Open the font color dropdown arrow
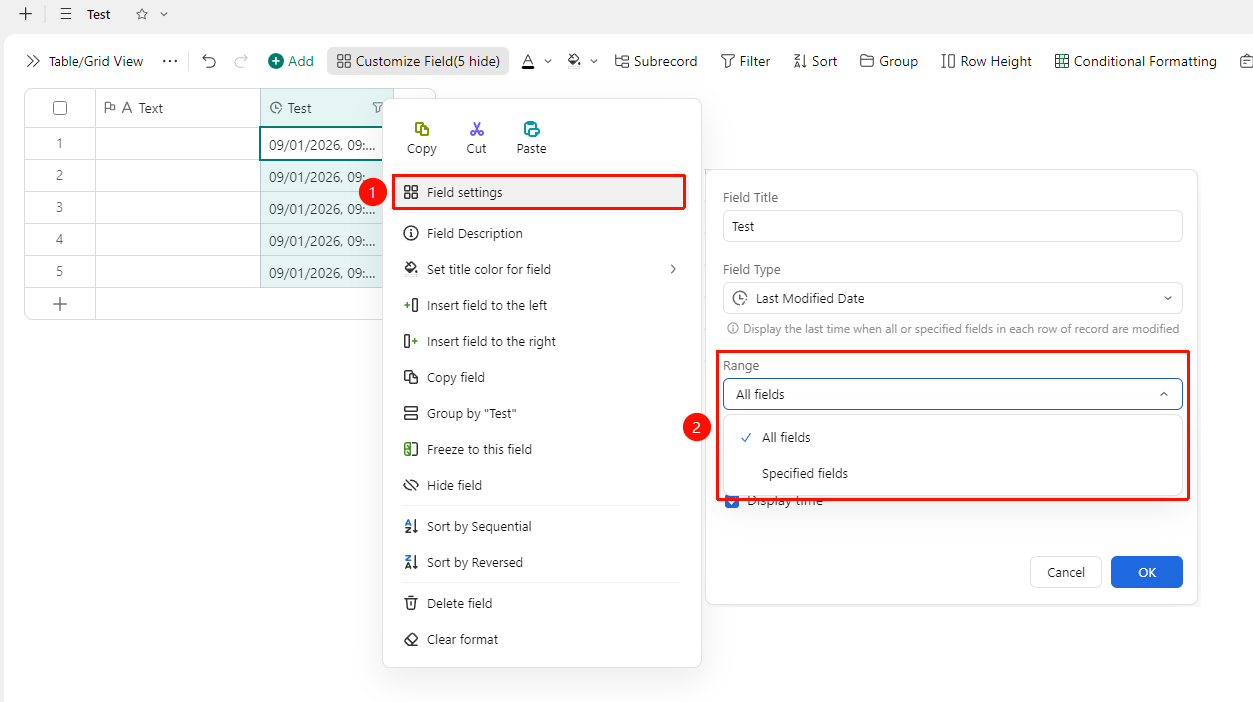This screenshot has width=1253, height=702. 548,61
